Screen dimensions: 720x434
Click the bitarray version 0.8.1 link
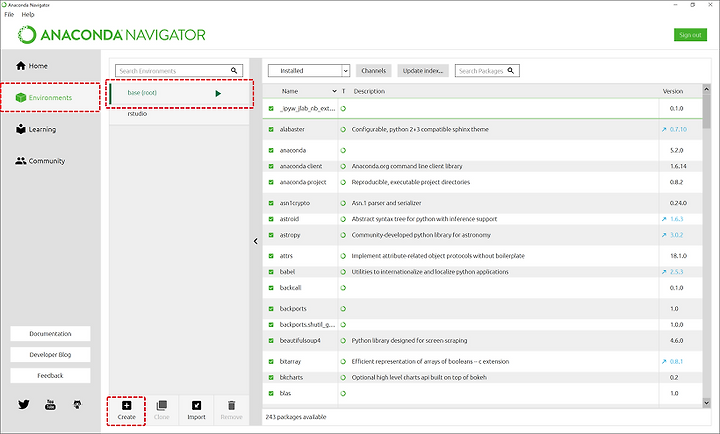click(676, 361)
